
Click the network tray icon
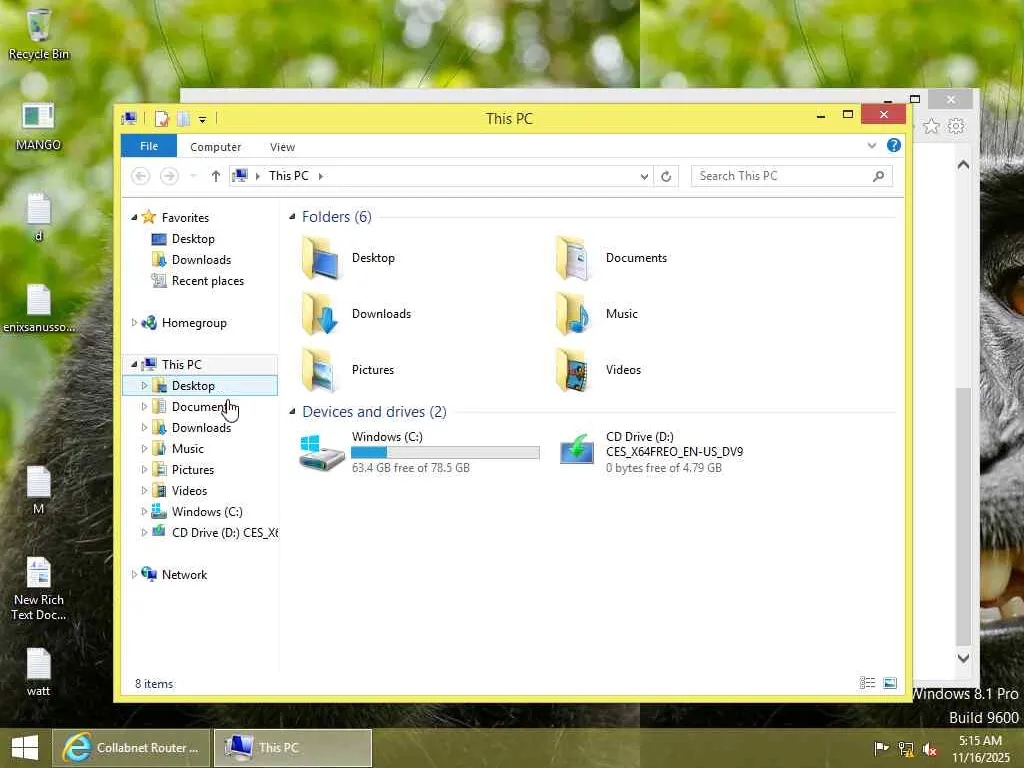coord(906,749)
